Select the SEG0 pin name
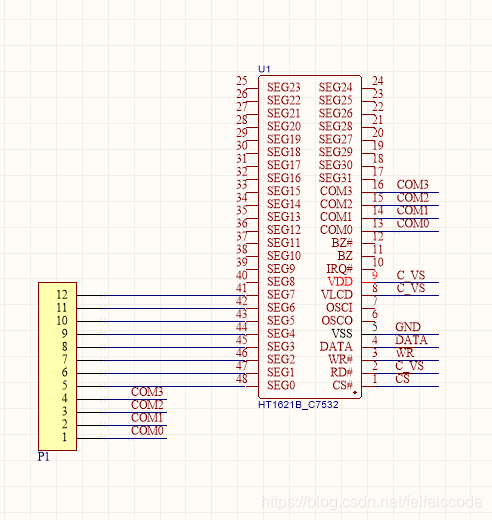This screenshot has width=492, height=520. click(281, 385)
